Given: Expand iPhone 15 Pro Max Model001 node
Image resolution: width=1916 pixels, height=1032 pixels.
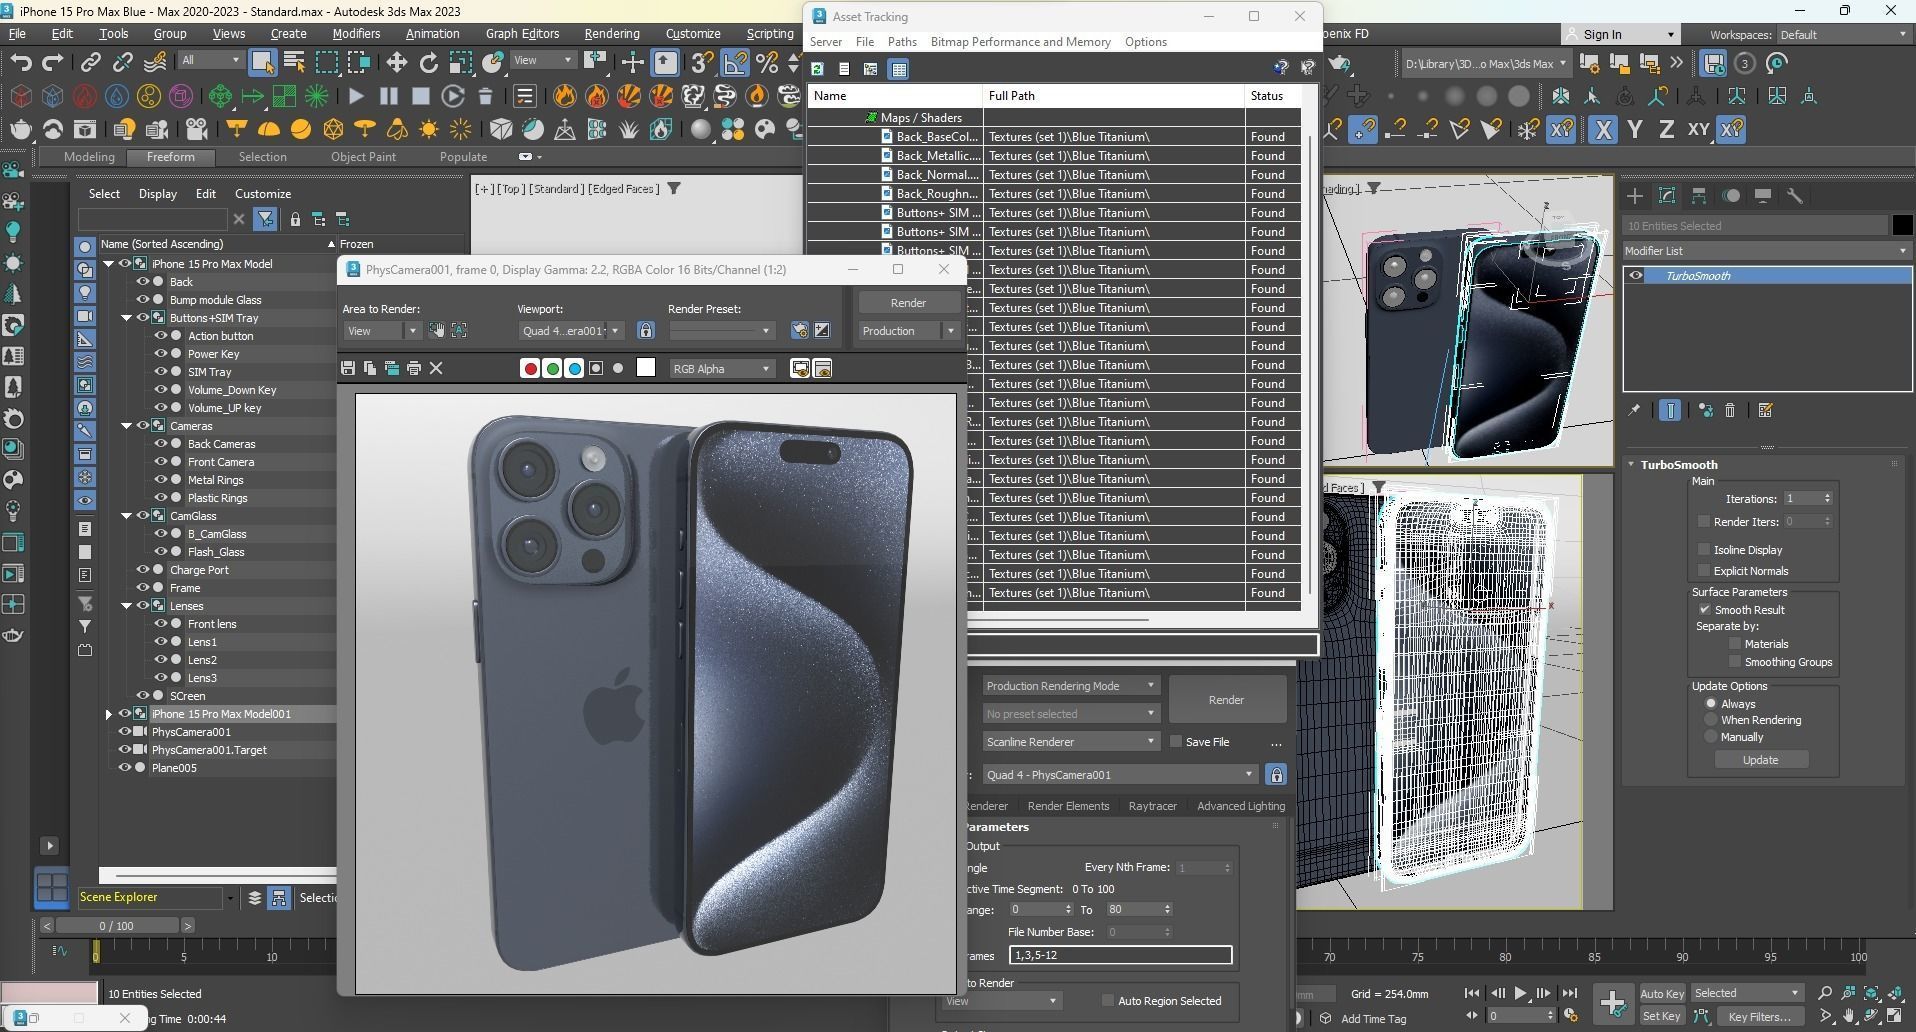Looking at the screenshot, I should [x=109, y=714].
